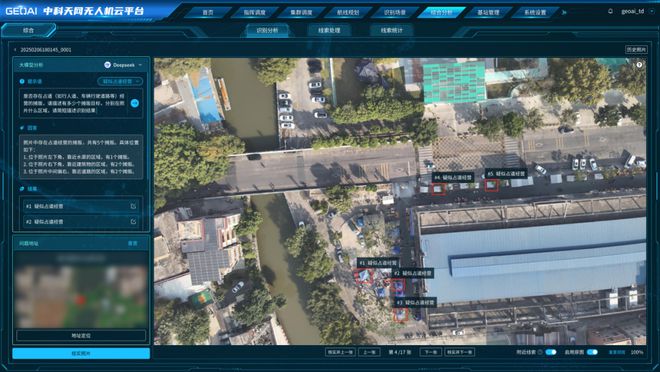Viewport: 660px width, 372px height.
Task: Open the Deepseek model dropdown
Action: tap(123, 65)
